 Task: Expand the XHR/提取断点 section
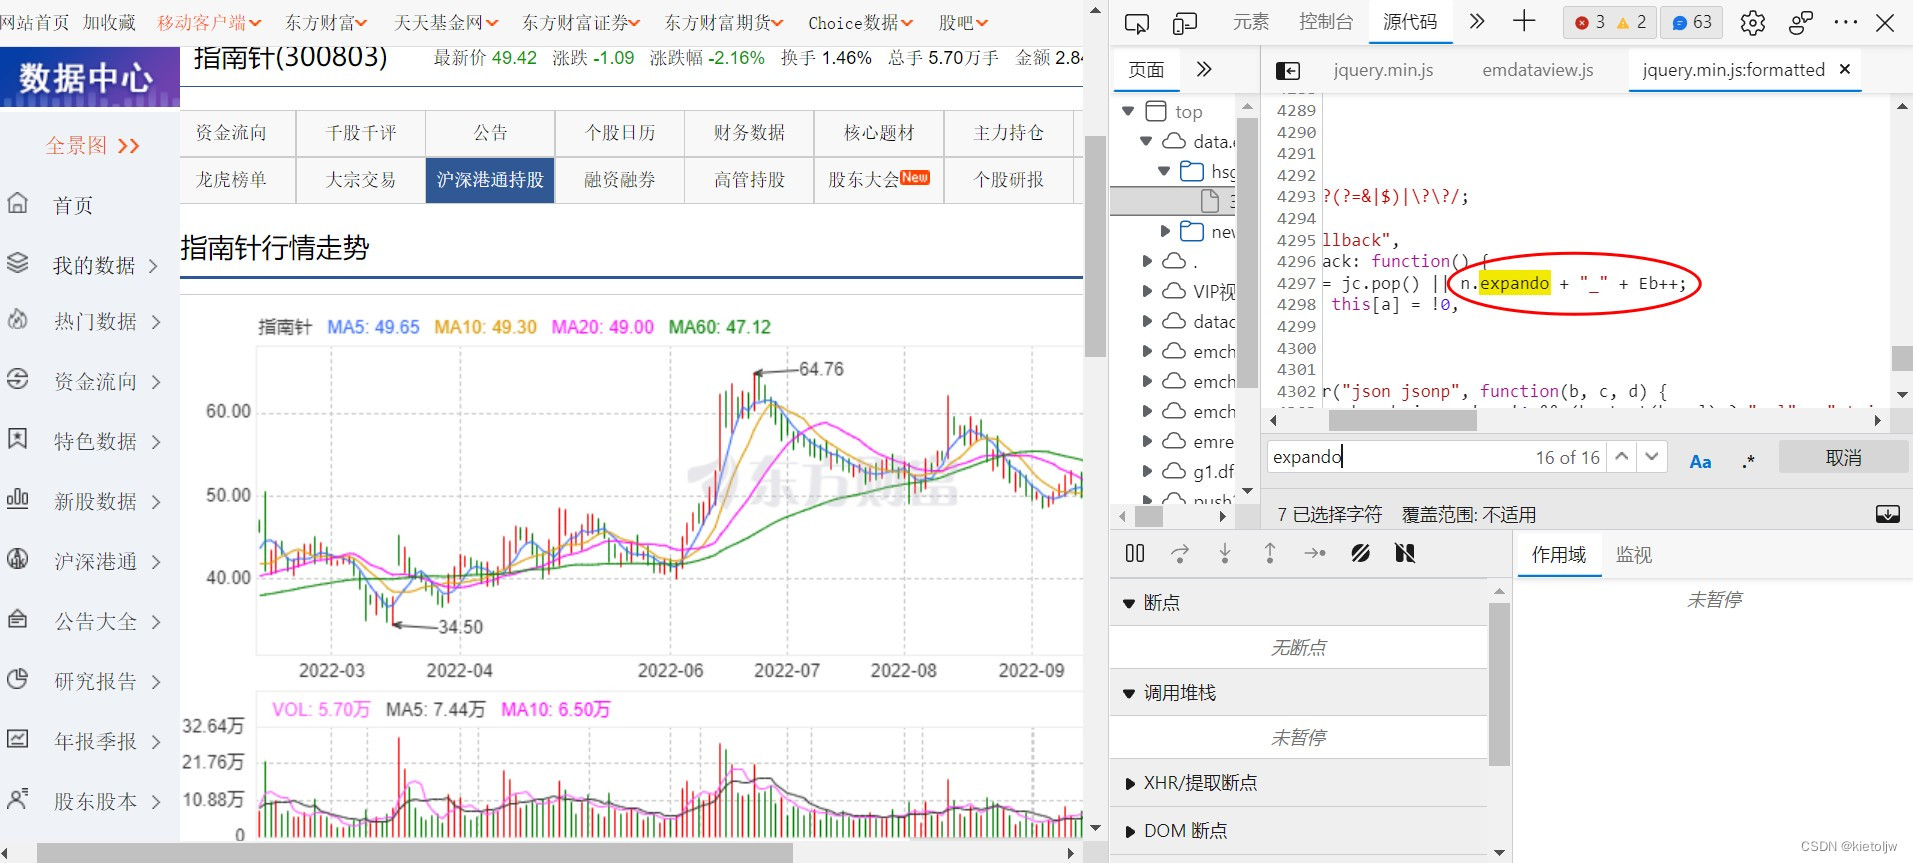coord(1130,783)
